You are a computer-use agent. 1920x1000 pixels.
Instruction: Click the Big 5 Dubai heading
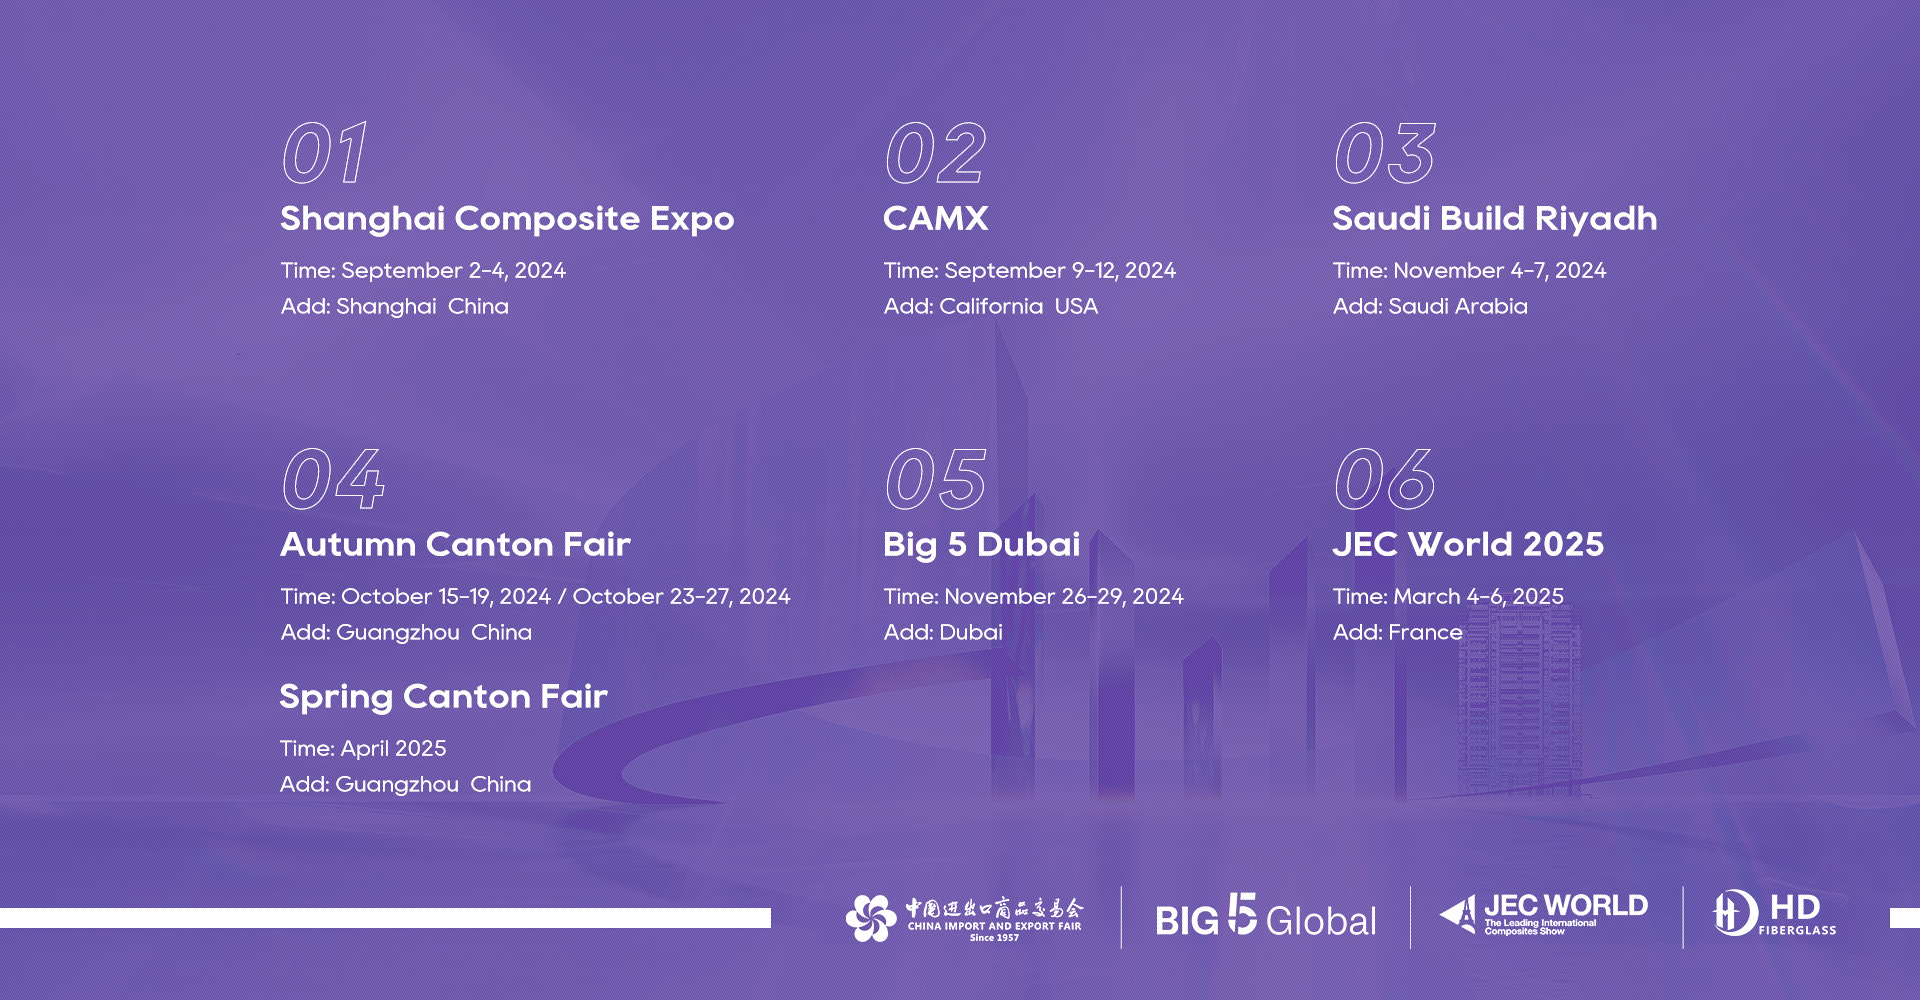tap(982, 545)
